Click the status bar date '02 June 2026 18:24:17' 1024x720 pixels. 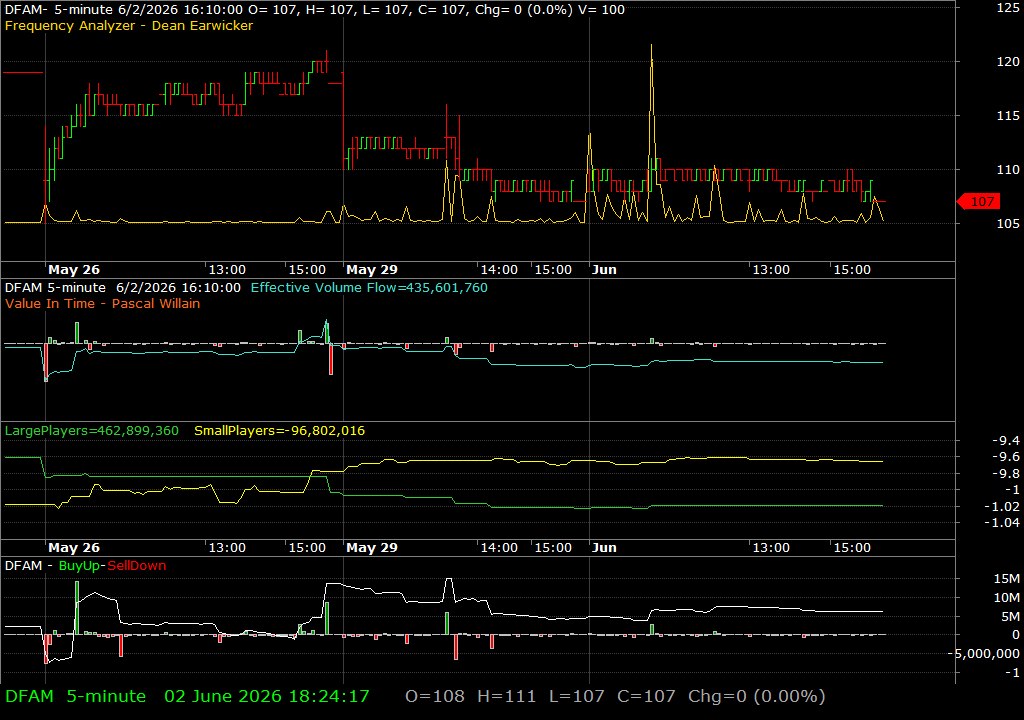[x=266, y=696]
